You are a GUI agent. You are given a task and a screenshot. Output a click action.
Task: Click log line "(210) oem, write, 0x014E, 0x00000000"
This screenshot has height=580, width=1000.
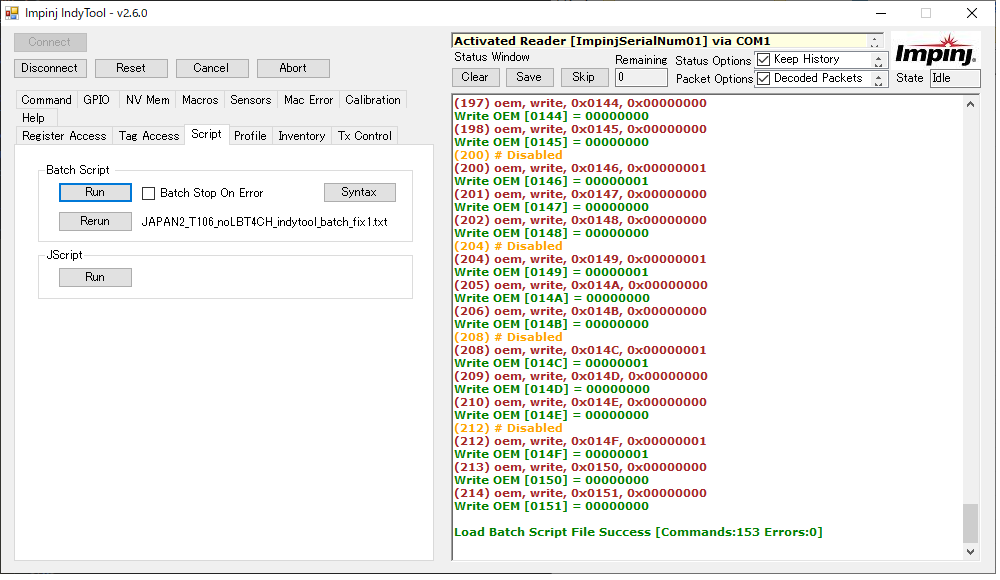tap(580, 403)
